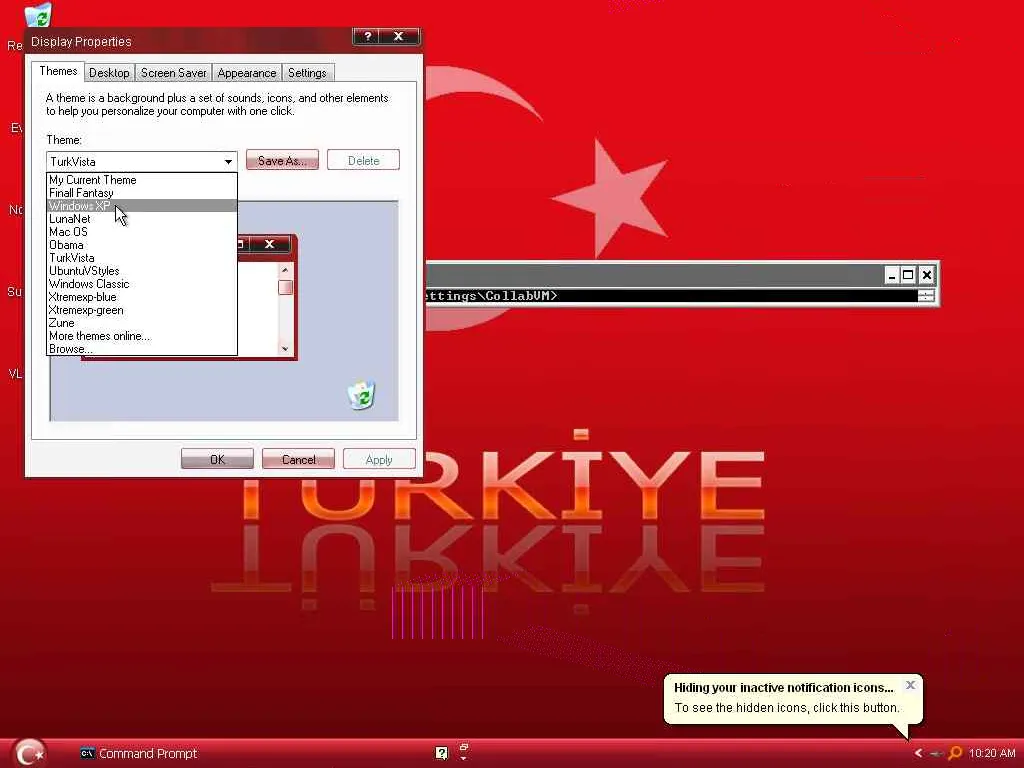Show hidden notification icons arrow
This screenshot has width=1024, height=768.
point(918,753)
